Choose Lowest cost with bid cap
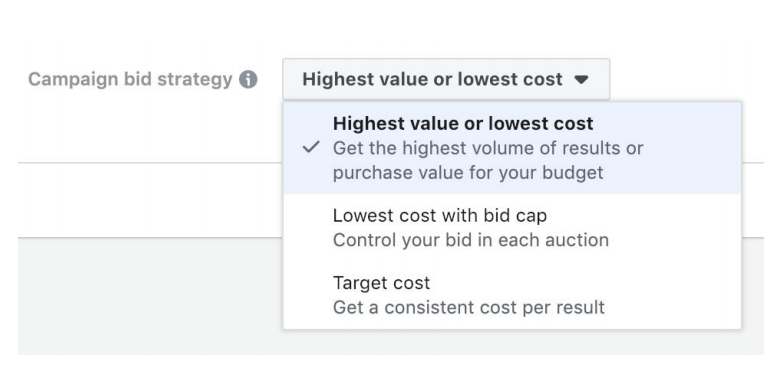 (512, 227)
